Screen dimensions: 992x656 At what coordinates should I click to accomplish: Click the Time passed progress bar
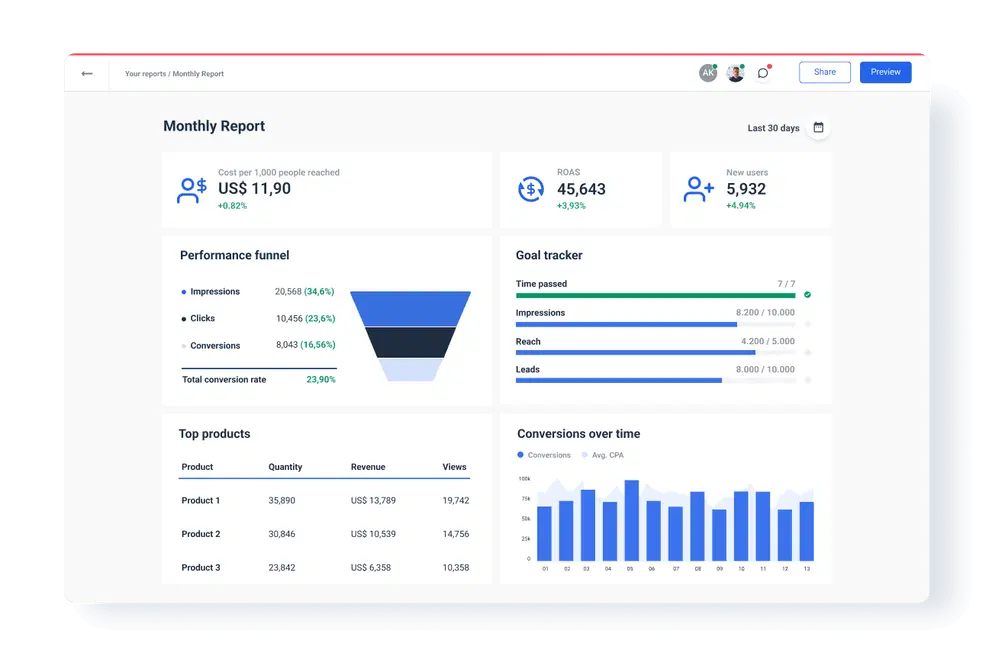coord(655,295)
